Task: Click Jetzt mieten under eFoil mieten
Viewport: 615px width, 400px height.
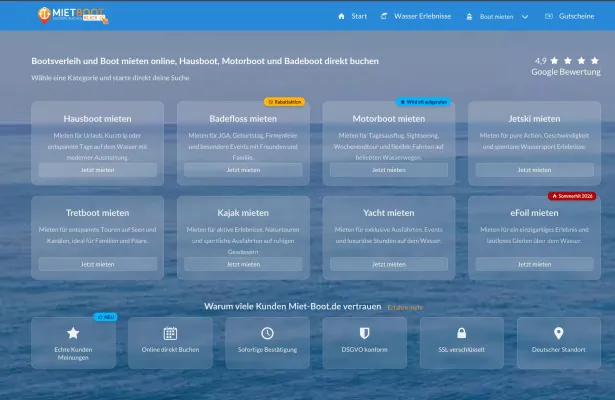Action: (534, 264)
